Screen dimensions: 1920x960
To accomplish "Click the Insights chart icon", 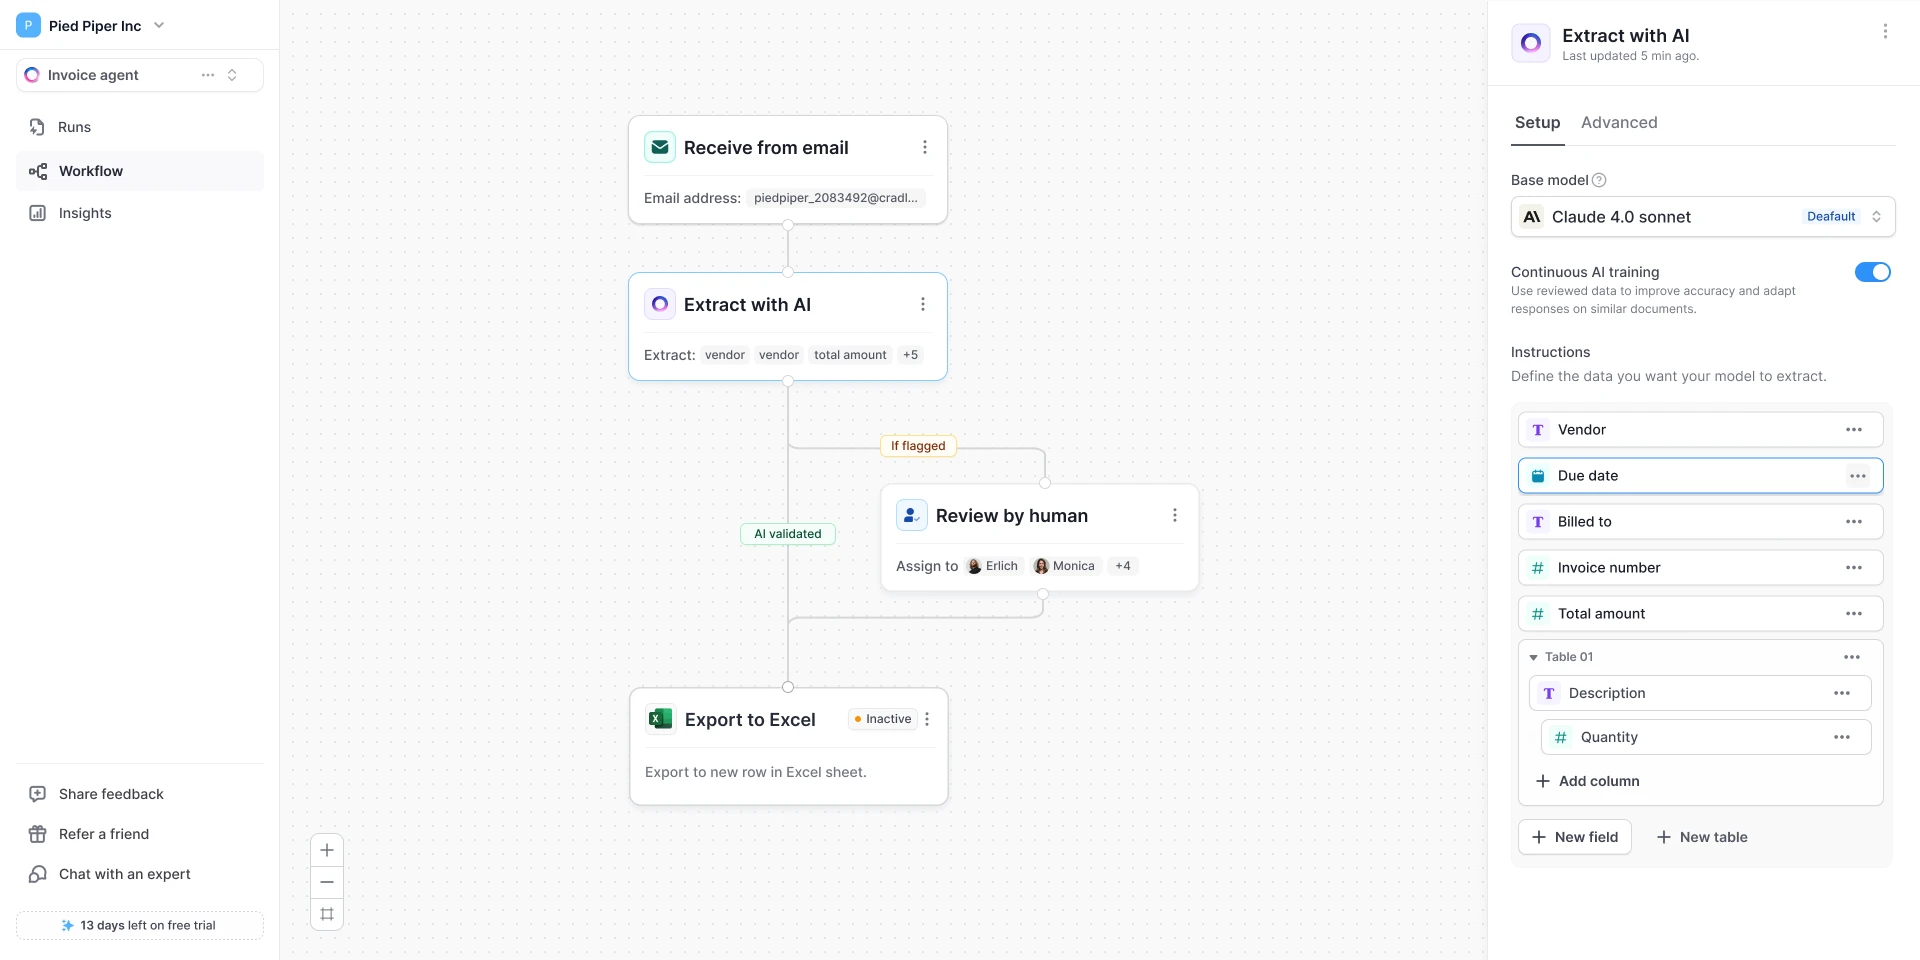I will [37, 213].
